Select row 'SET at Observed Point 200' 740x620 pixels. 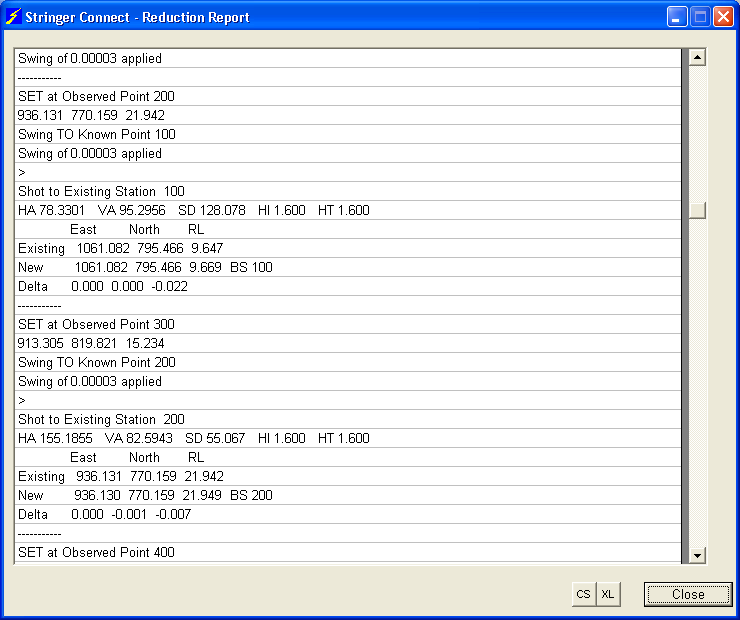click(348, 96)
